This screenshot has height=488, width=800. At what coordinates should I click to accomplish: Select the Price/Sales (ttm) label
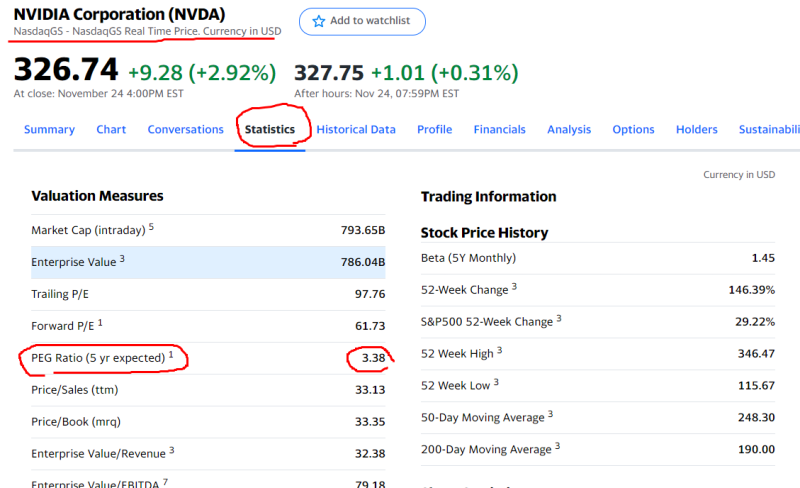point(74,389)
